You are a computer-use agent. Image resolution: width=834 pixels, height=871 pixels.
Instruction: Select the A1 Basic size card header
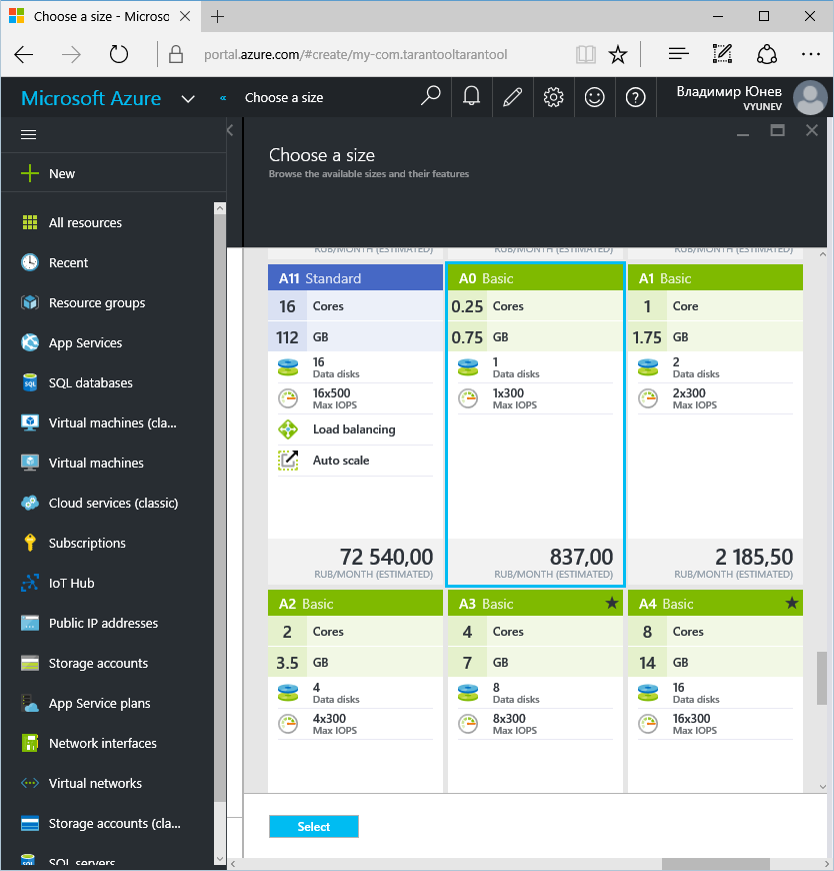(x=716, y=278)
